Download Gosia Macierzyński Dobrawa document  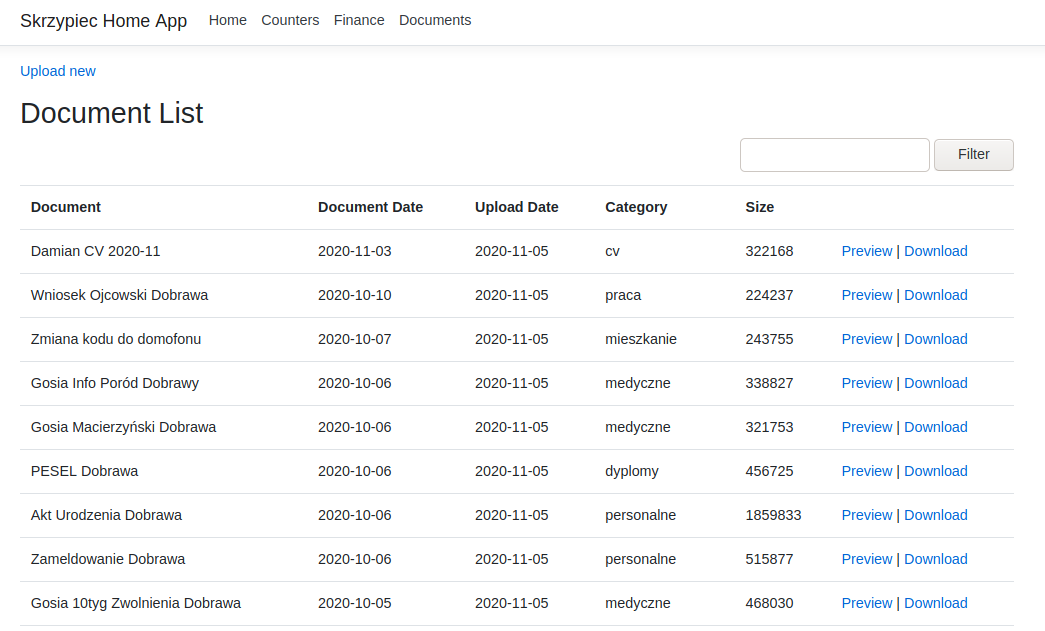click(x=936, y=427)
